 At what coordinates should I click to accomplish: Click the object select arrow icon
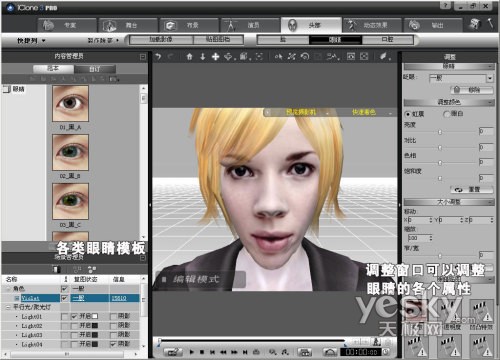click(278, 57)
